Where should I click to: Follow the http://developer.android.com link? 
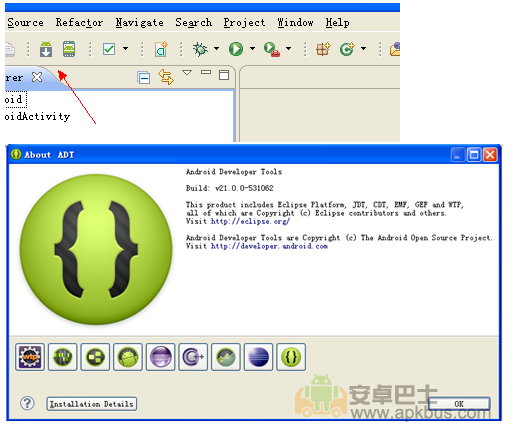[x=269, y=246]
